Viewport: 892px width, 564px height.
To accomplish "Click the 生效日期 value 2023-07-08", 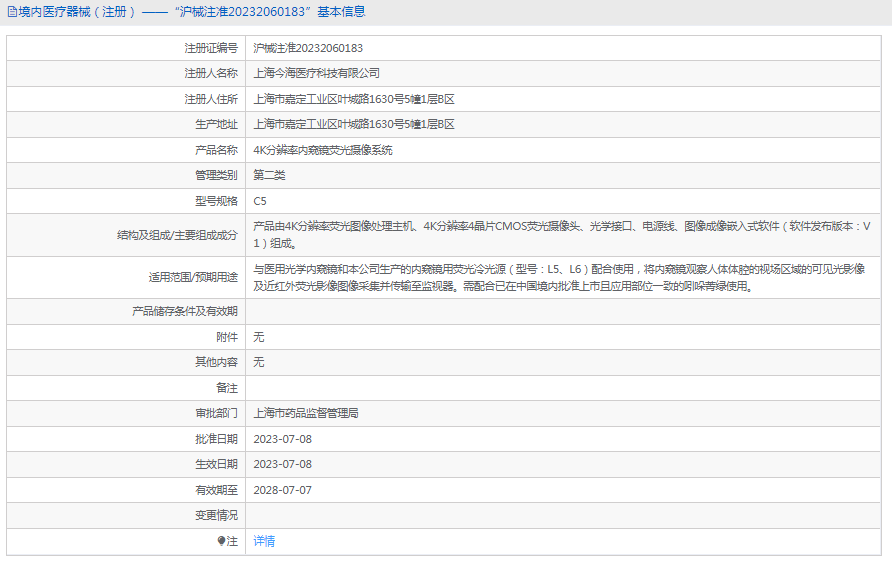I will (282, 464).
